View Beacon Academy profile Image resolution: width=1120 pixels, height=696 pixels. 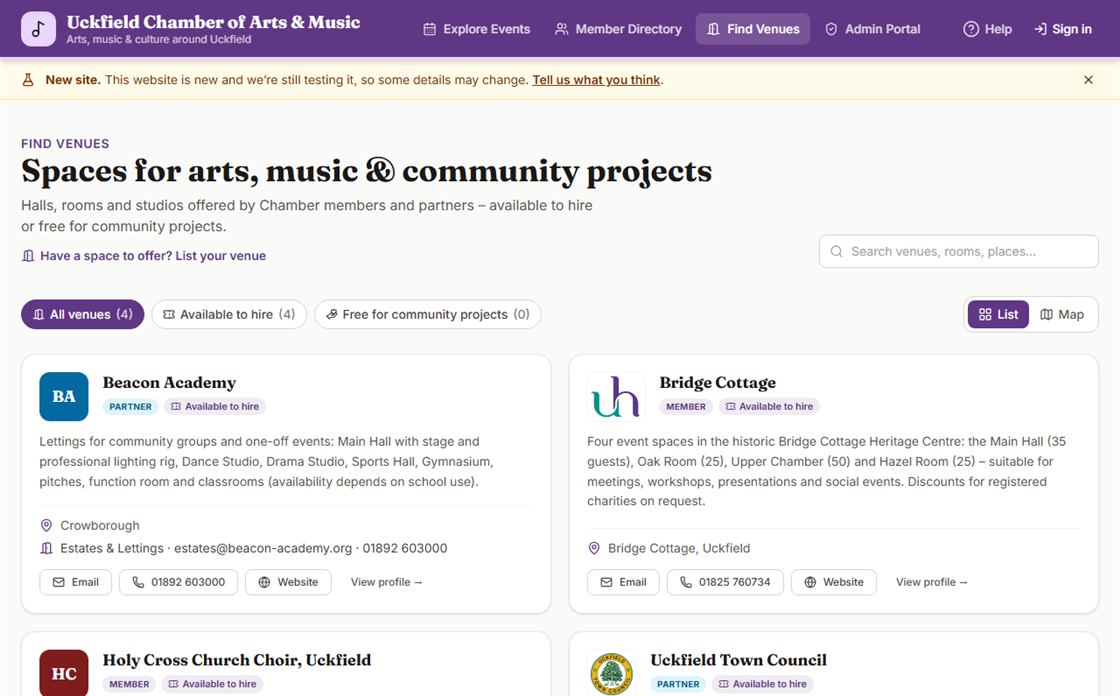(386, 582)
